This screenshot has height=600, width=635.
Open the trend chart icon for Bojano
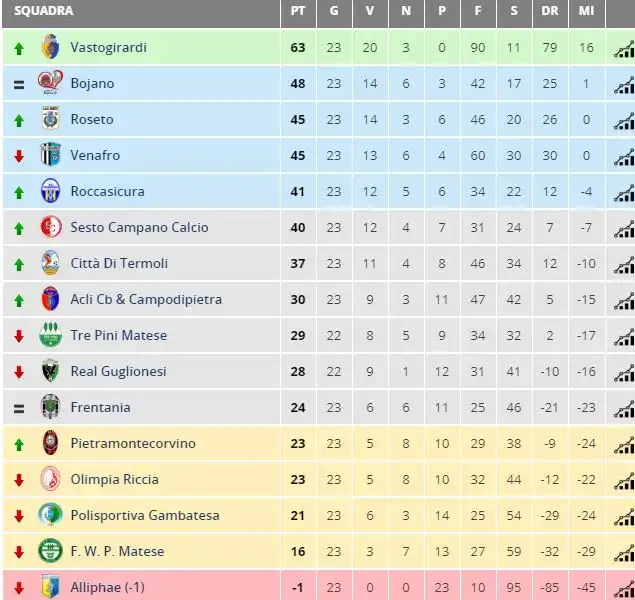pyautogui.click(x=624, y=85)
